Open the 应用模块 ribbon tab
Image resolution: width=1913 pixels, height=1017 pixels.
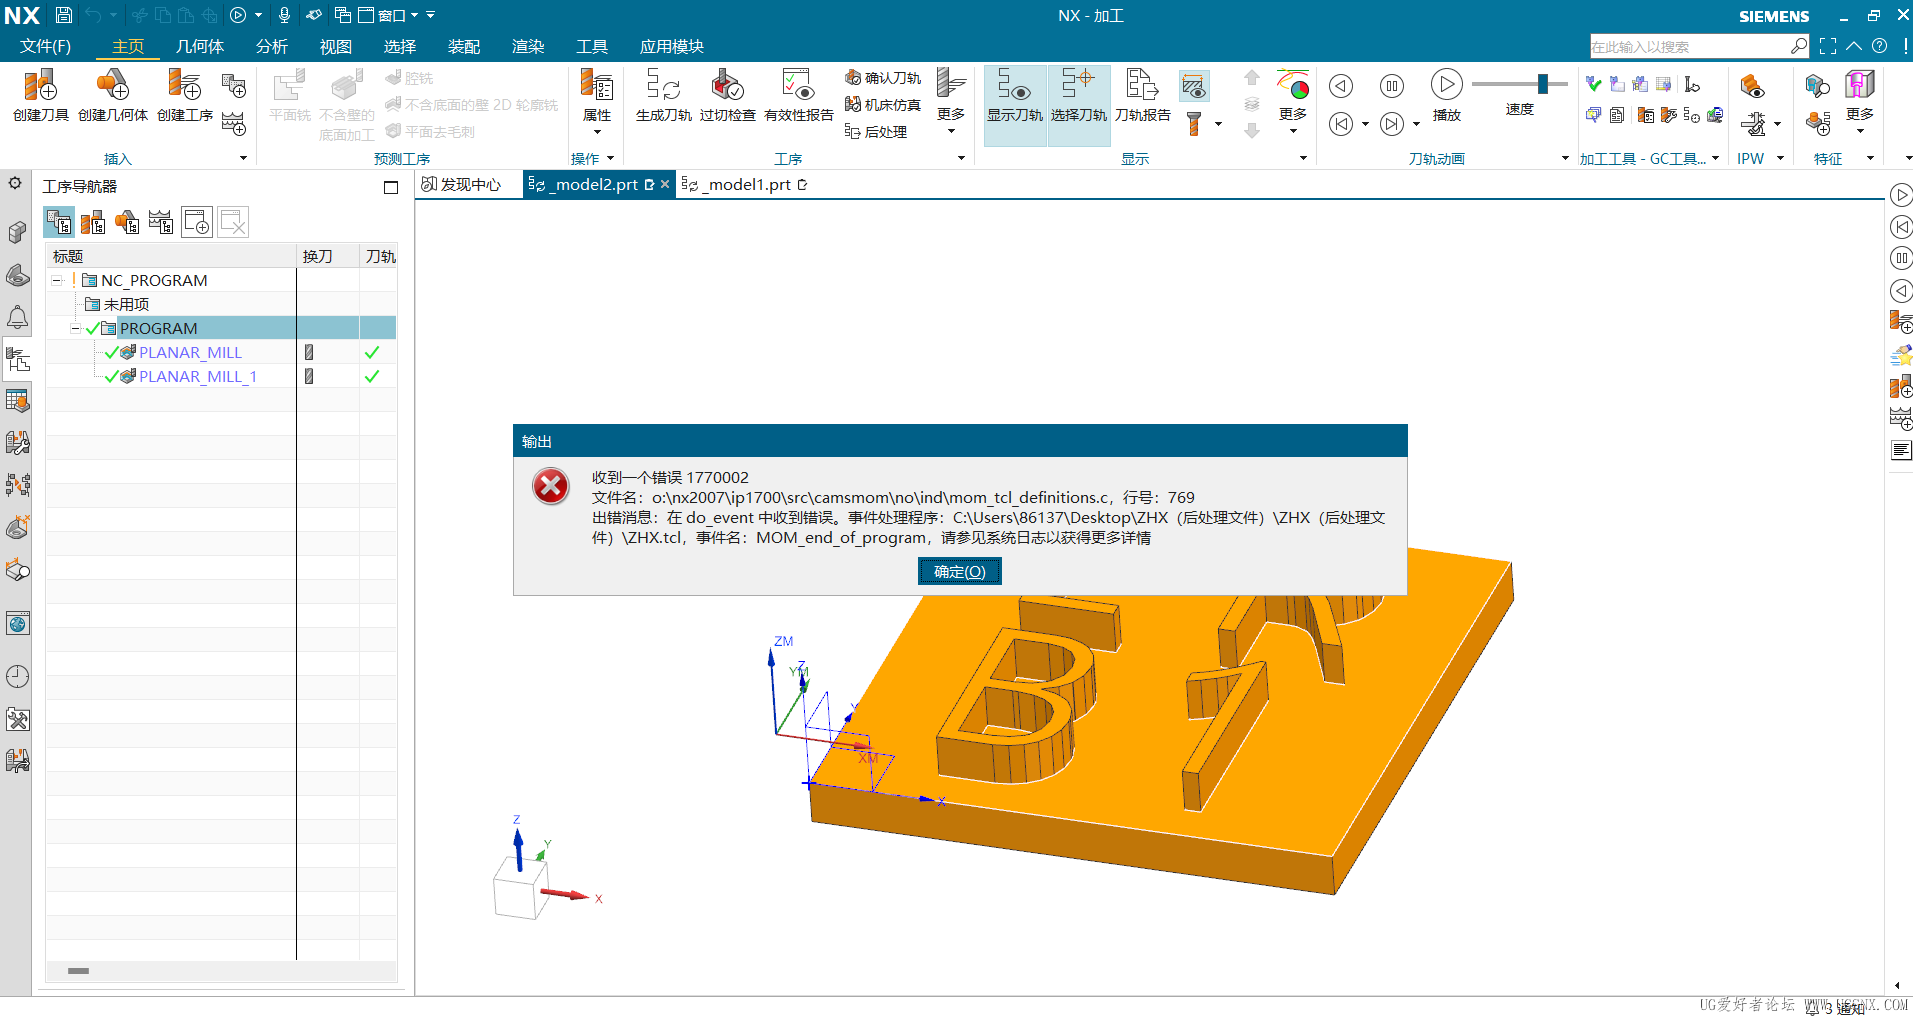(x=671, y=46)
